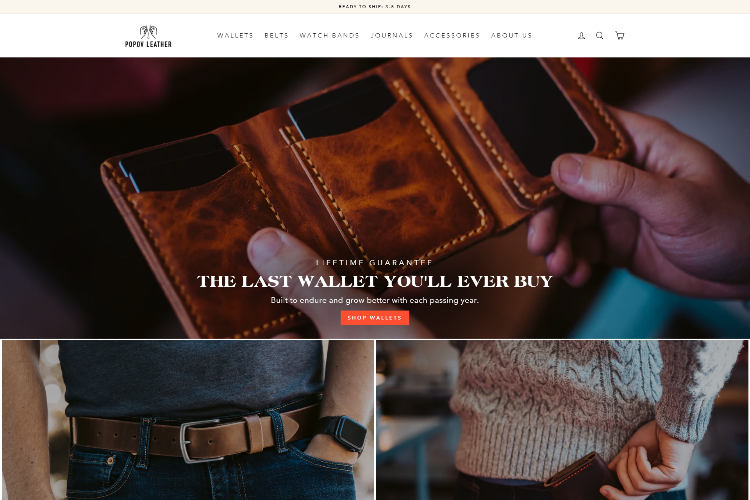Image resolution: width=750 pixels, height=500 pixels.
Task: Click the Shop Wallets button
Action: click(375, 318)
